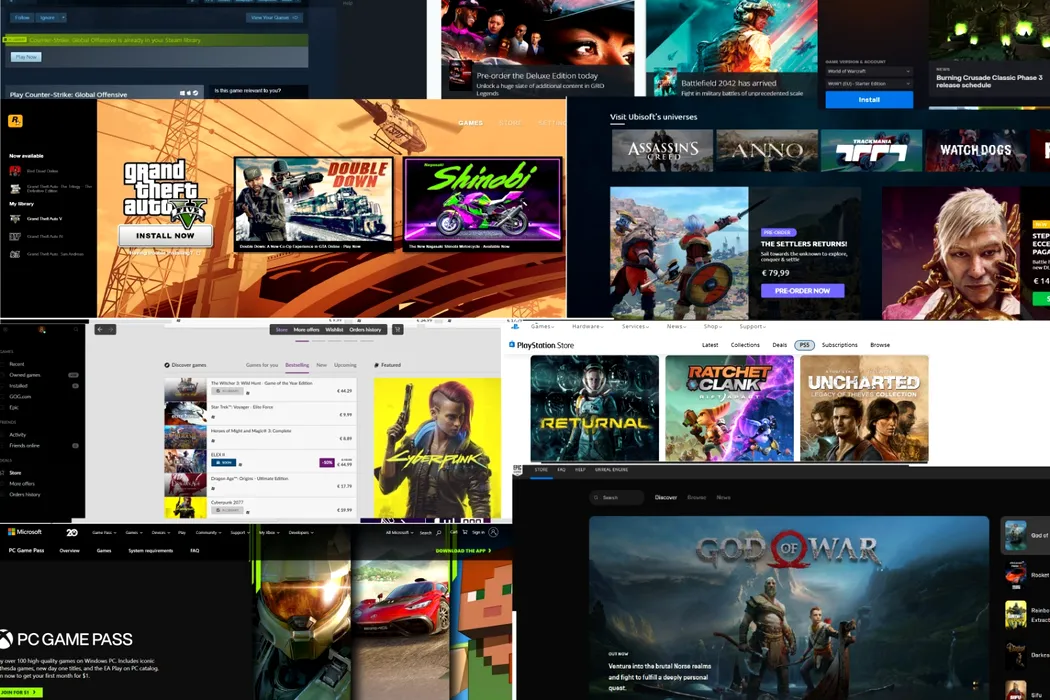Image resolution: width=1050 pixels, height=700 pixels.
Task: Open the Deals tab in PlayStation Store
Action: coord(779,345)
